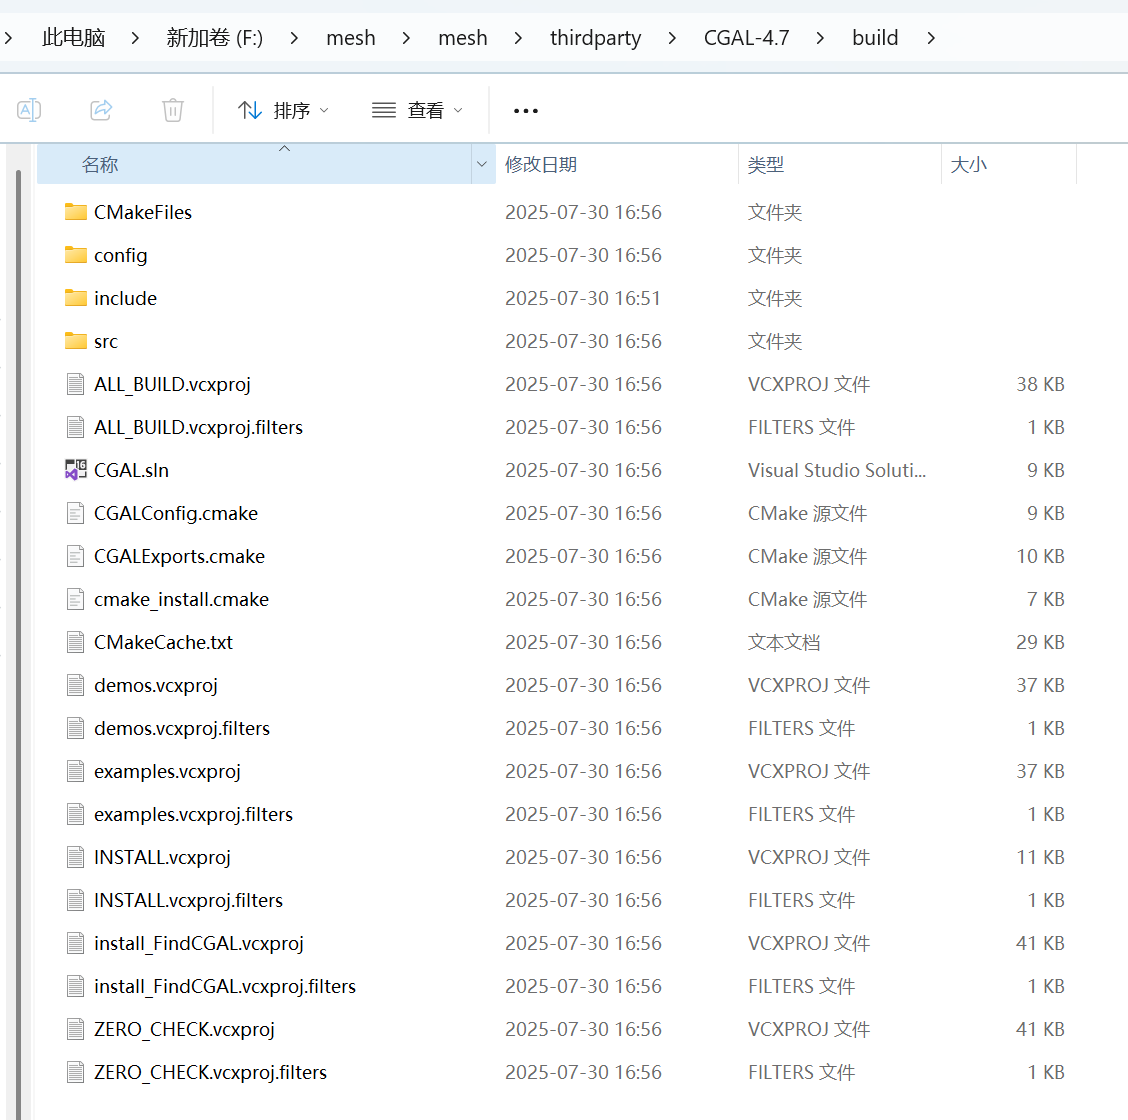
Task: Sort by the 大小 column header
Action: 1009,164
